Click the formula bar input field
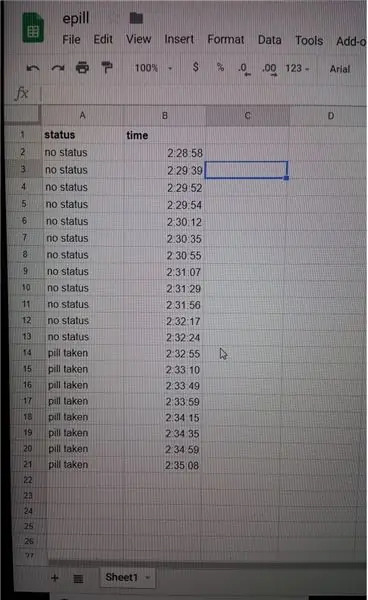Screen dimensions: 368x600 pos(204,94)
